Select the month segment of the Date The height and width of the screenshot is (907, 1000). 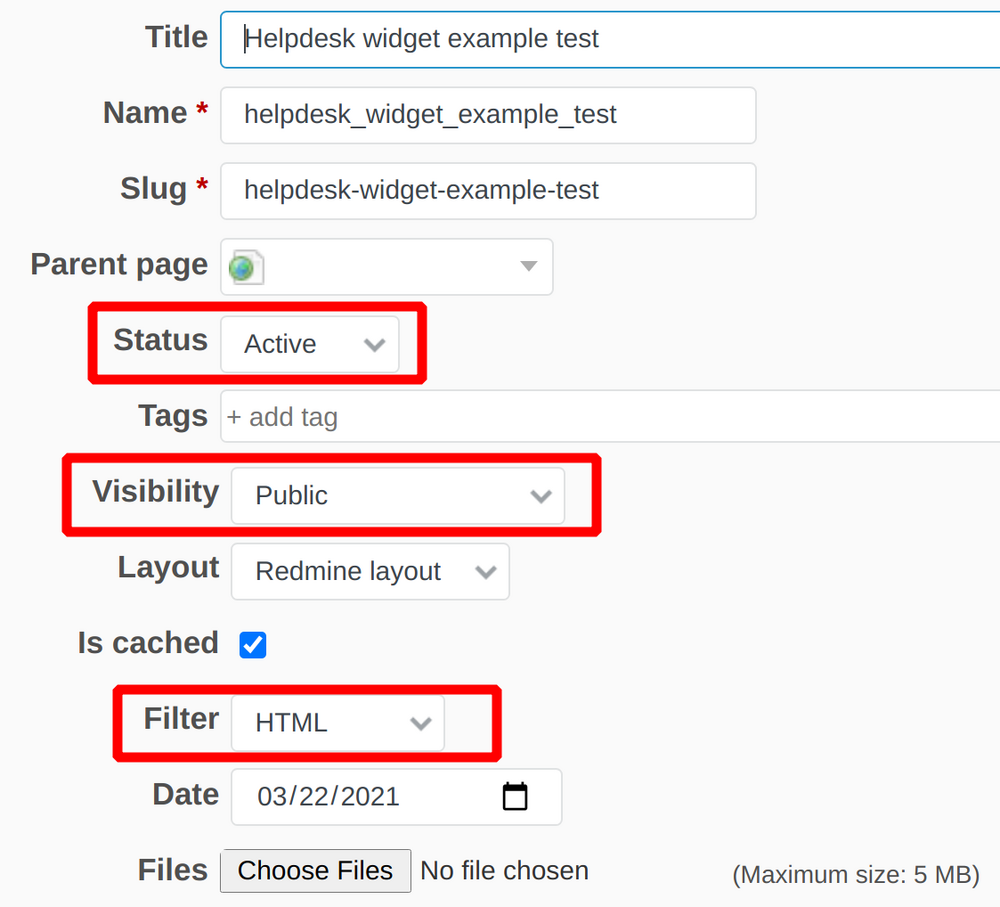[272, 797]
